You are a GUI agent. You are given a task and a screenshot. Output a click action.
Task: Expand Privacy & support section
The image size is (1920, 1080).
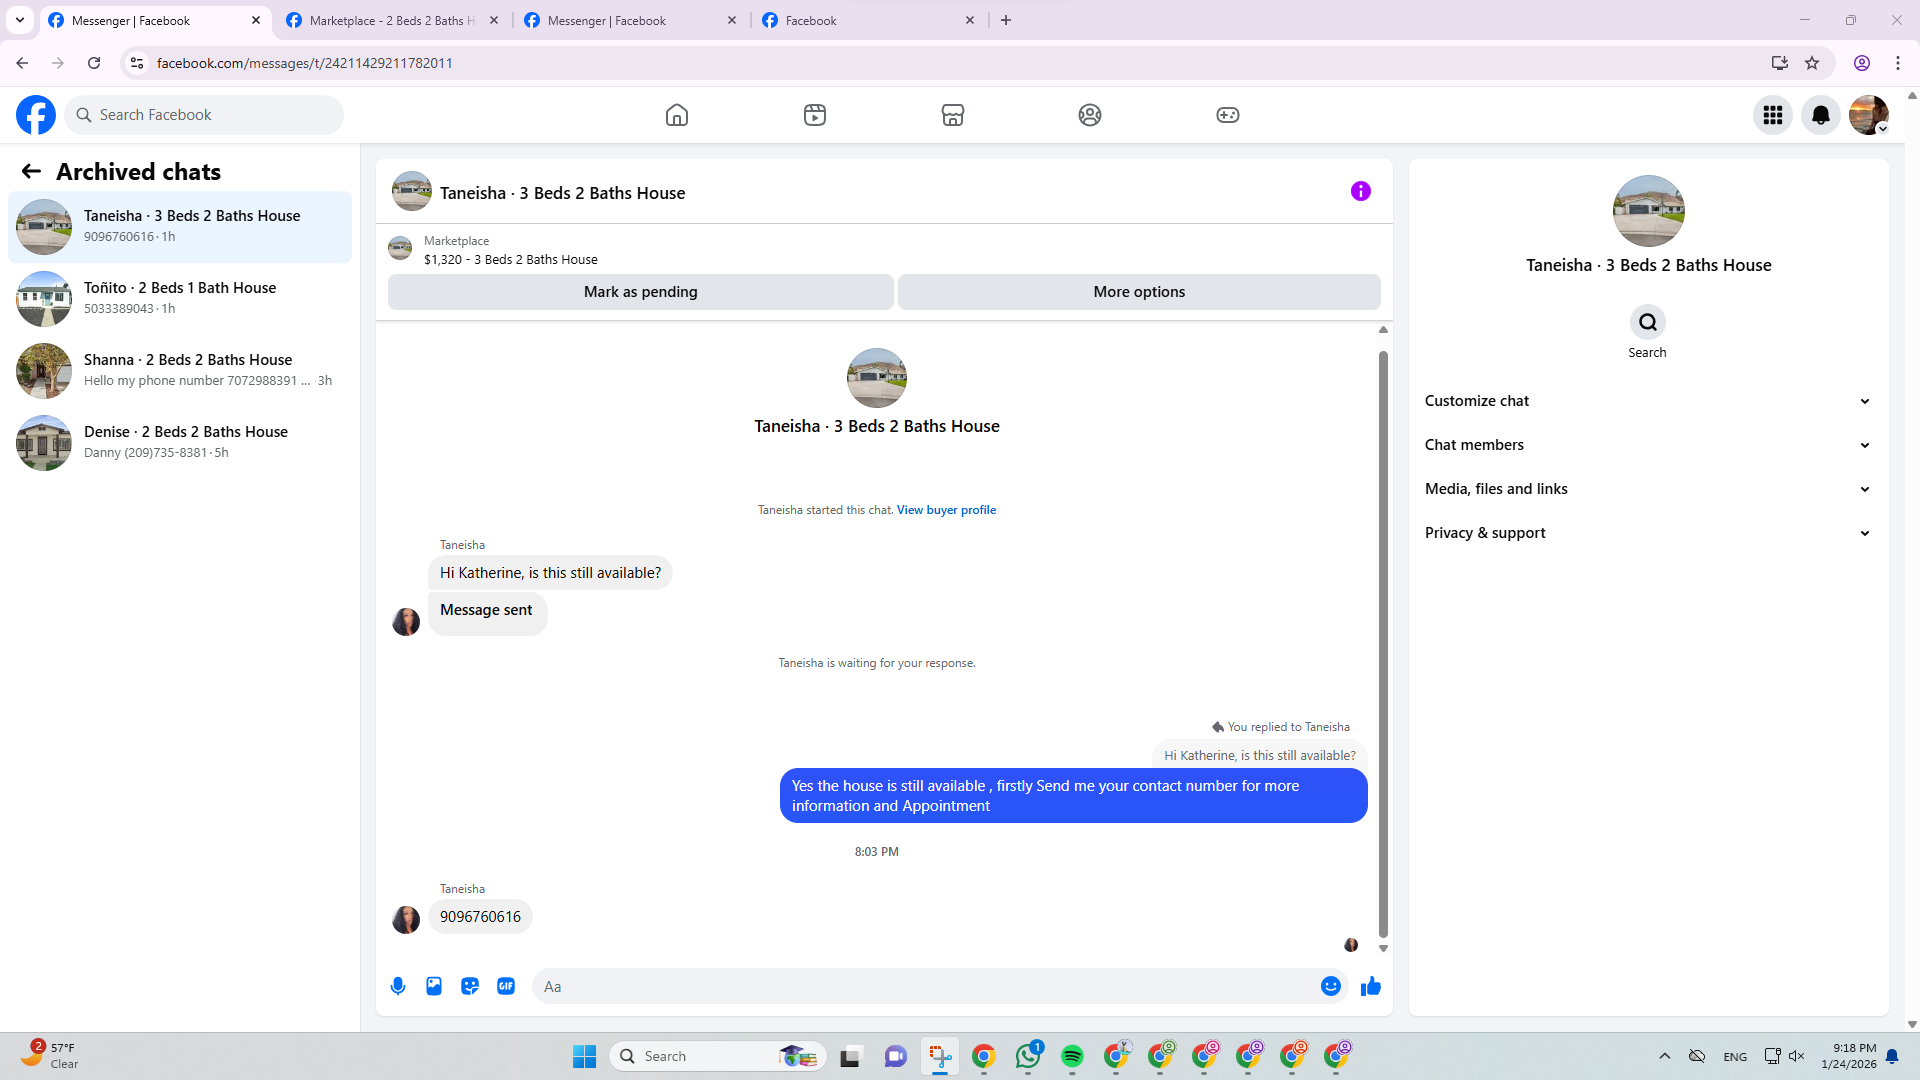click(1647, 533)
